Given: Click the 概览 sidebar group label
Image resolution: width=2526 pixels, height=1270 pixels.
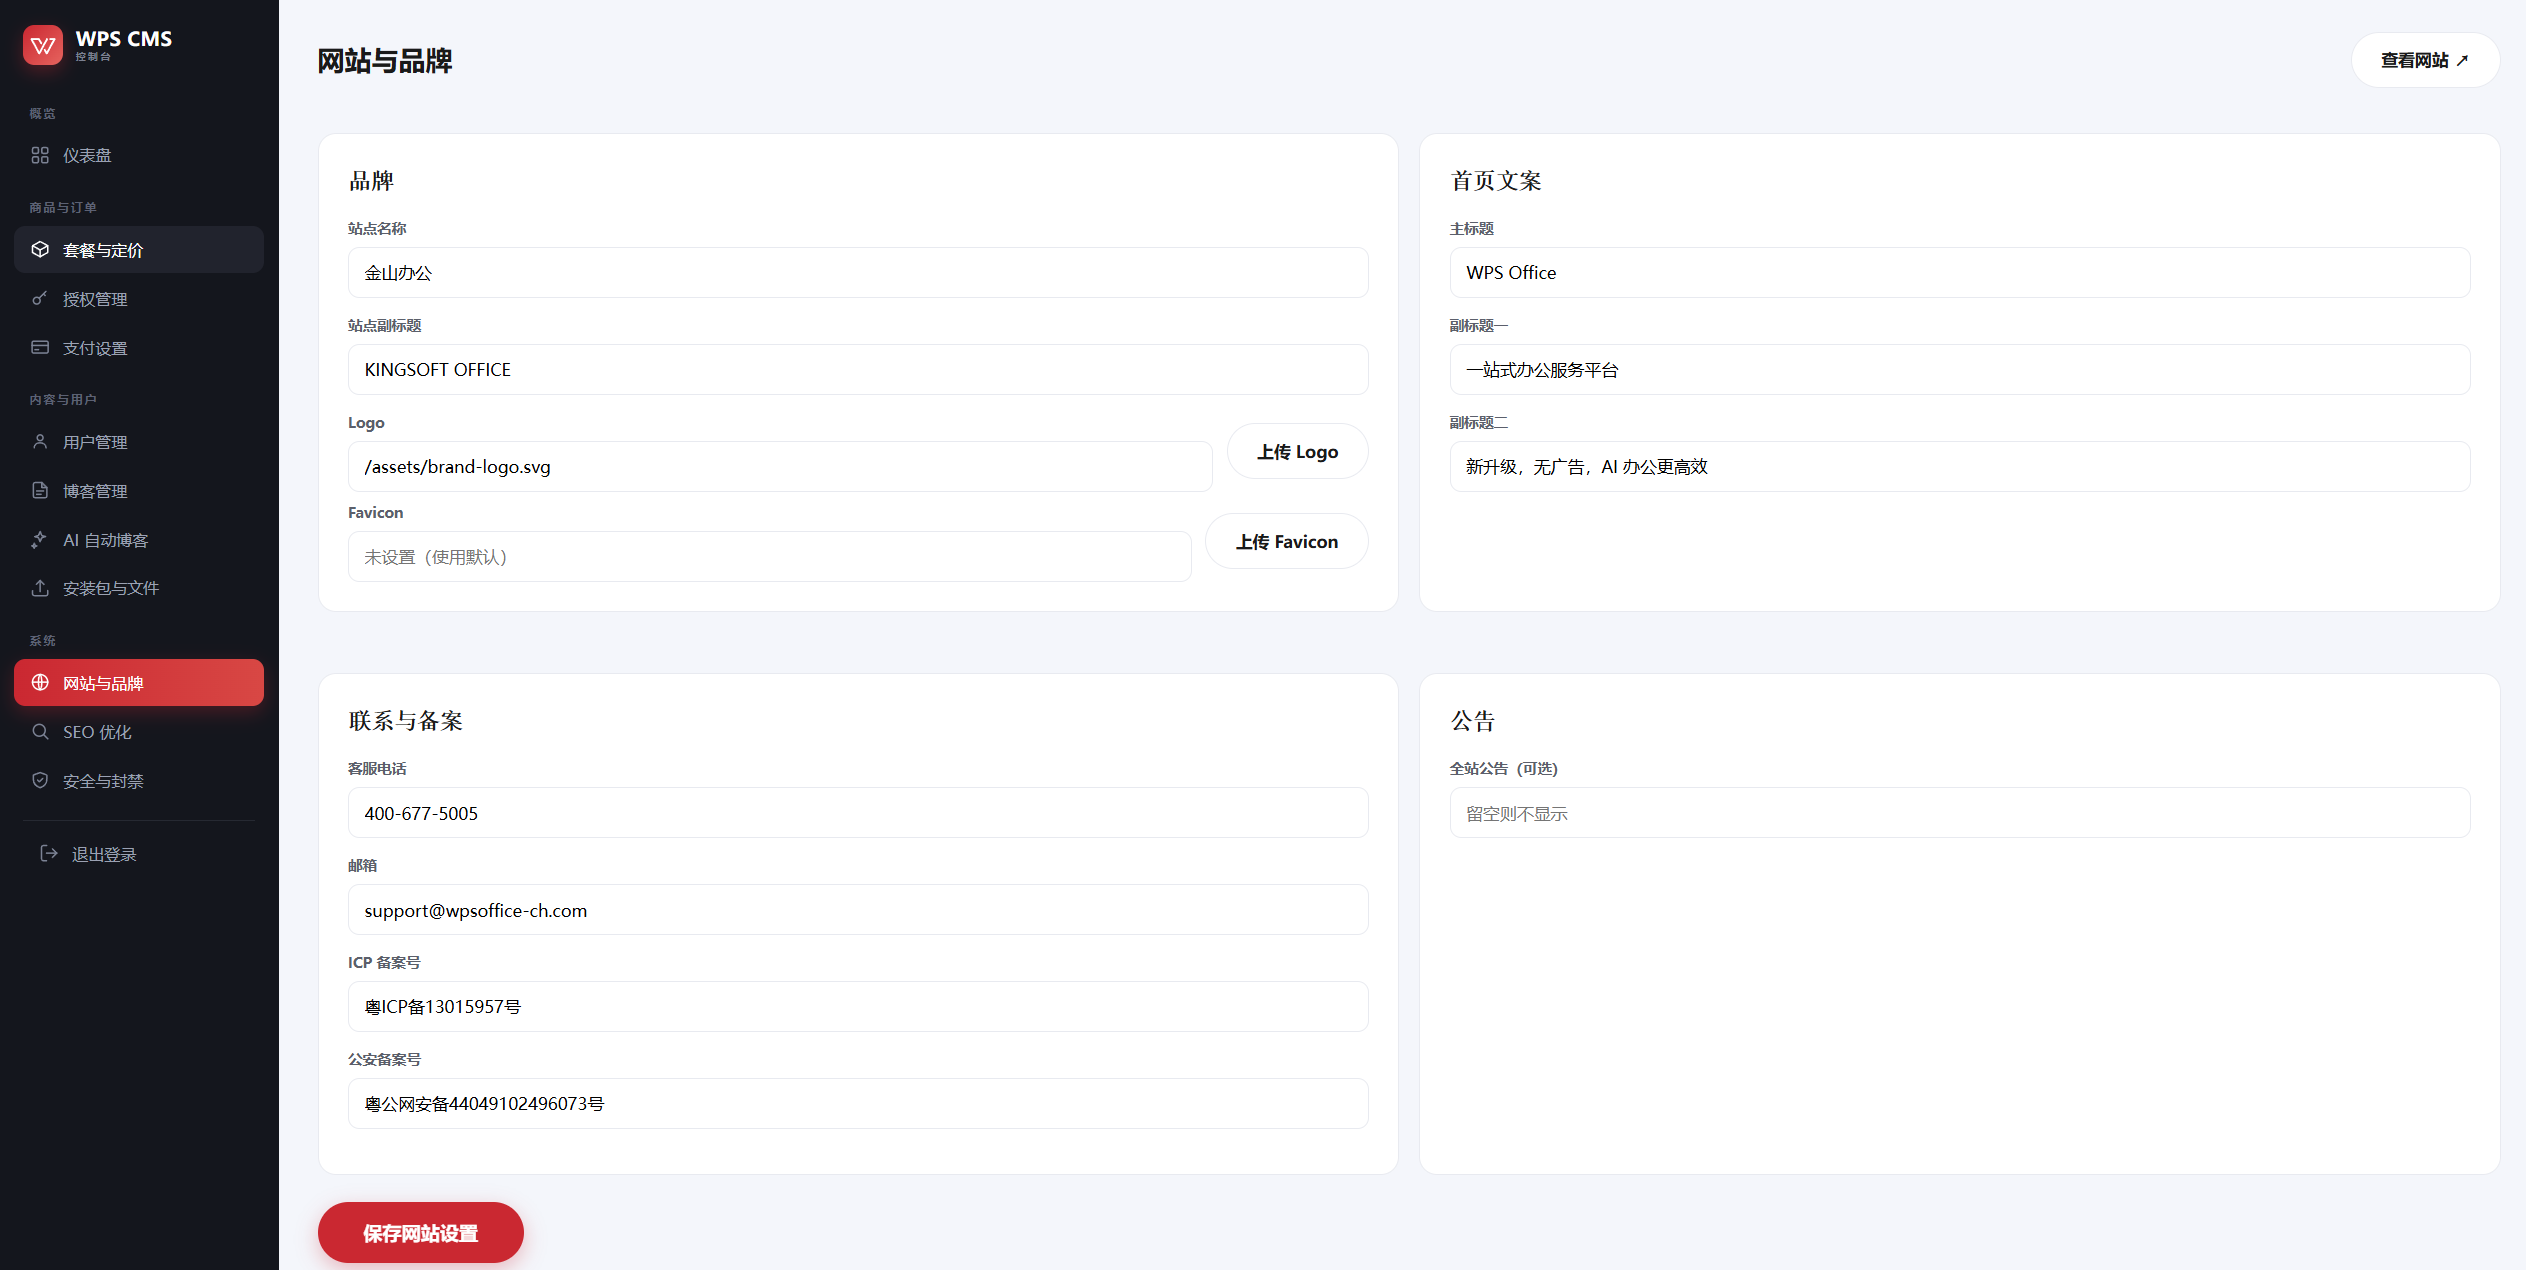Looking at the screenshot, I should pos(43,113).
